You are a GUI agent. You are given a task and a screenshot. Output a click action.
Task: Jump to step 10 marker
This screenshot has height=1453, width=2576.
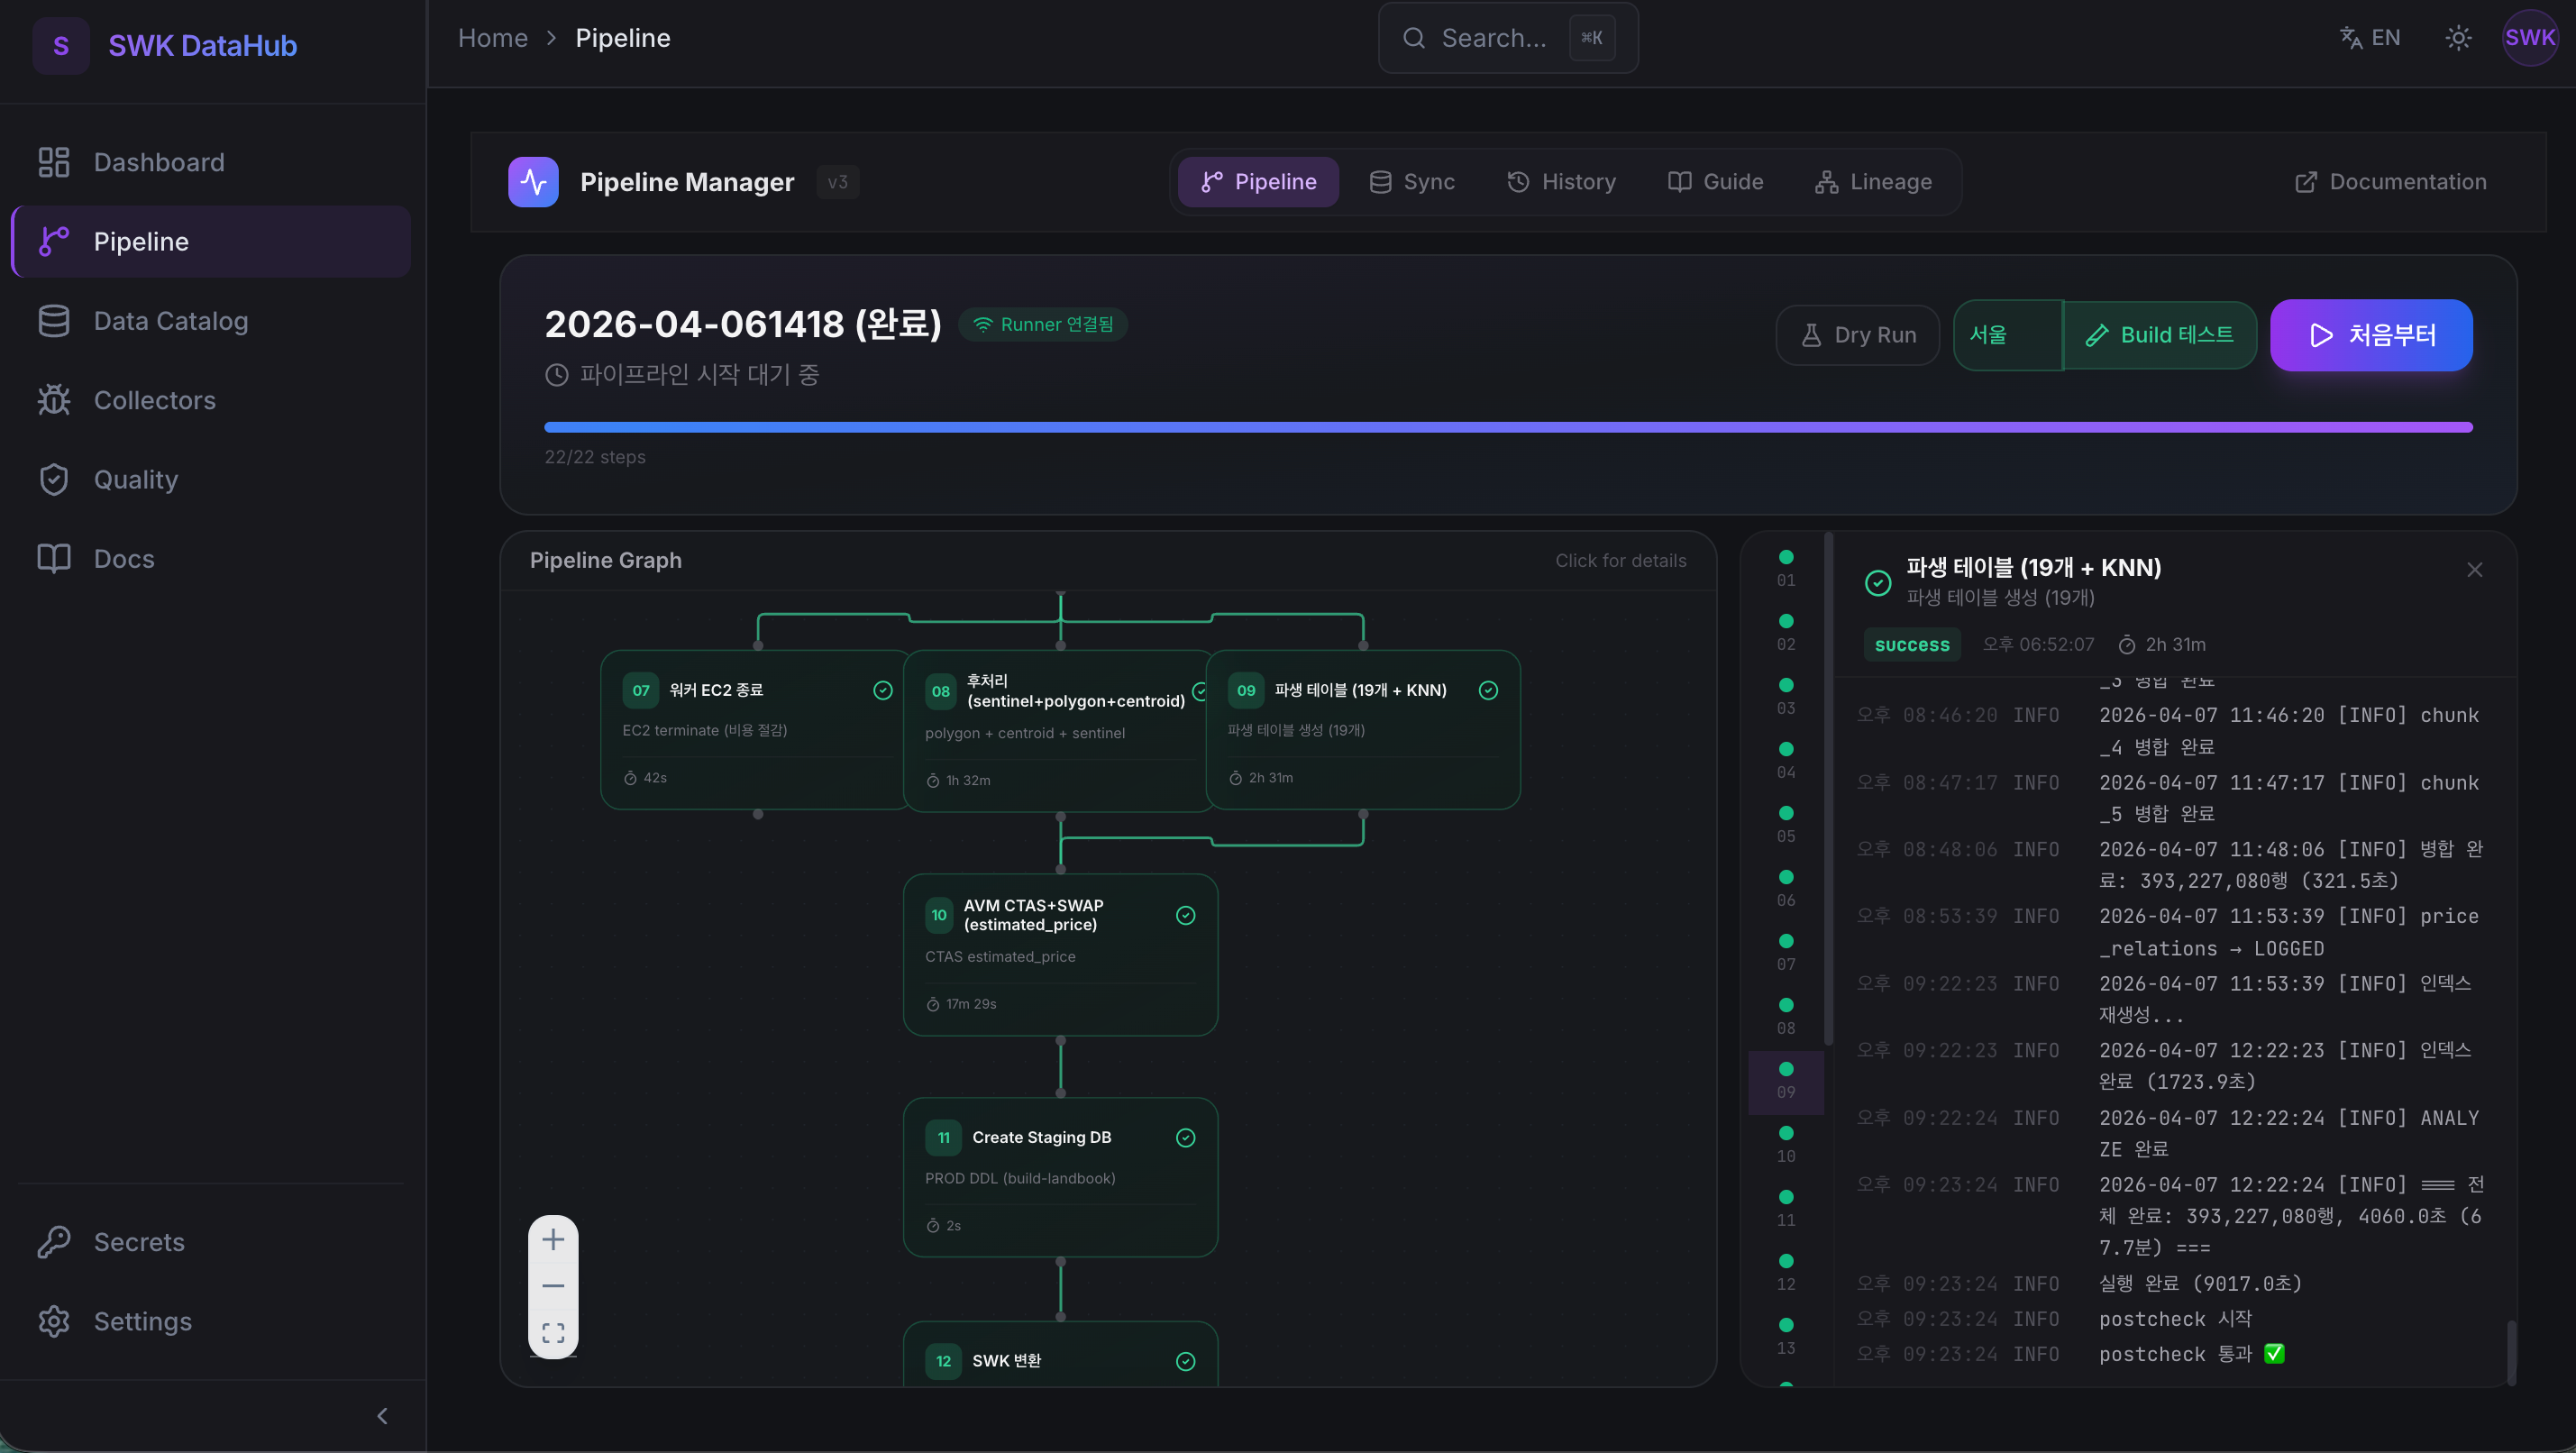[x=1786, y=1144]
